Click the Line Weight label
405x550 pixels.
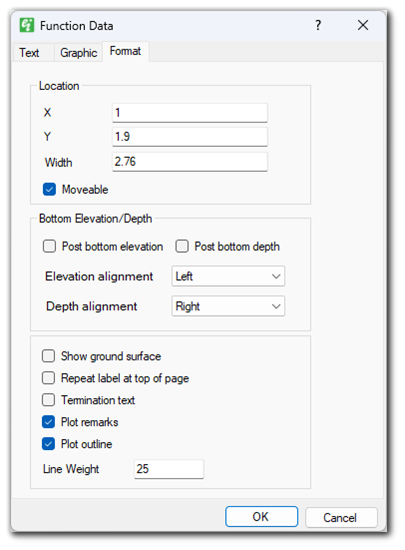click(x=71, y=469)
